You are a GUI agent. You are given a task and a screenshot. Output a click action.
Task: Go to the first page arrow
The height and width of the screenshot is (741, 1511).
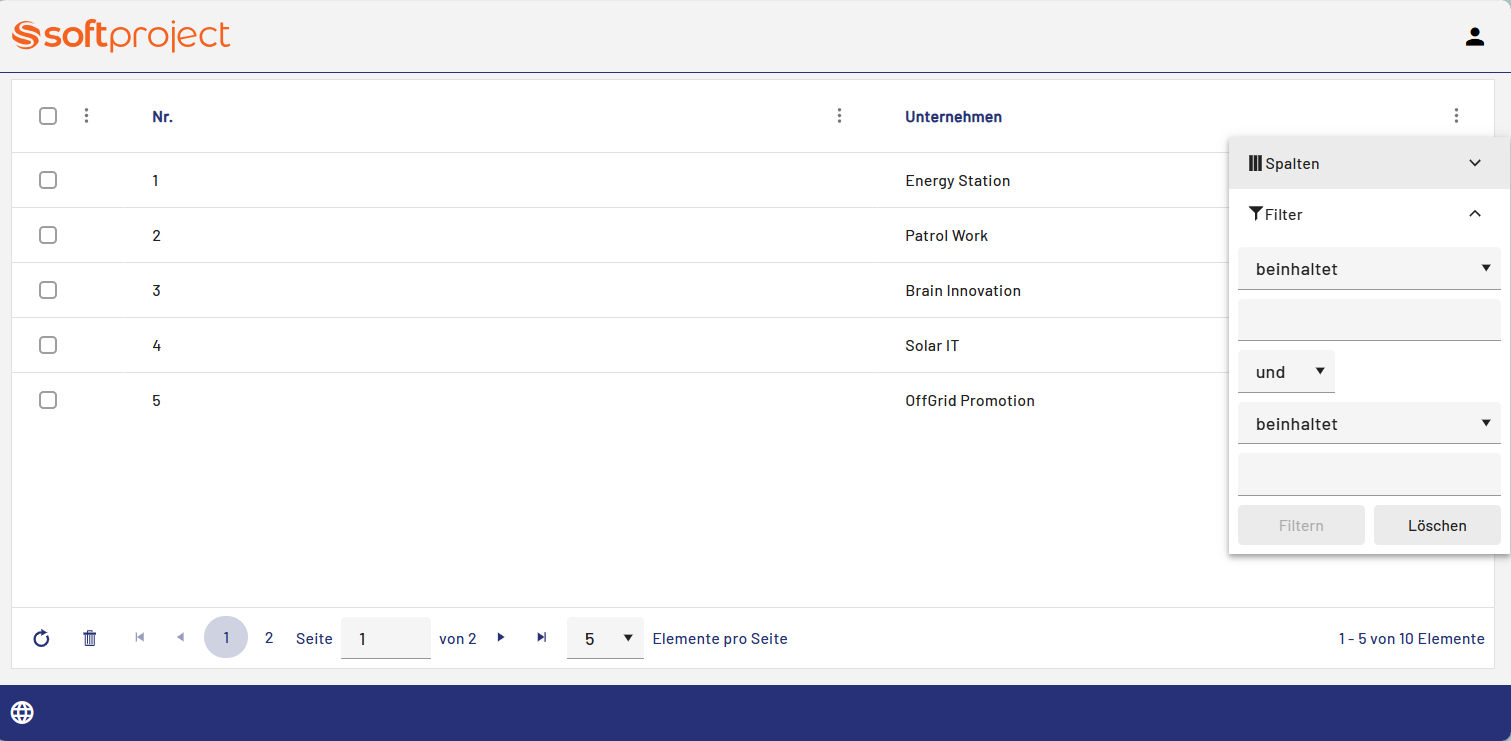[x=140, y=638]
